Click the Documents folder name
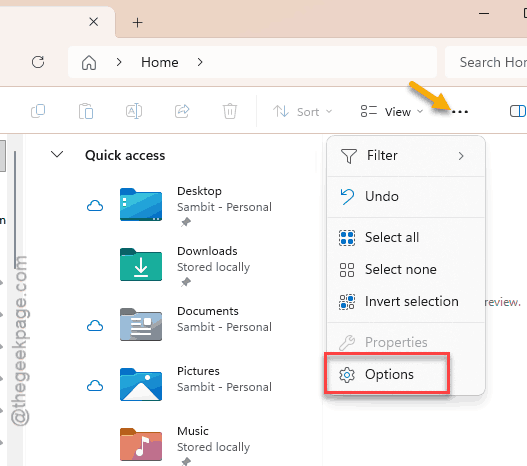The height and width of the screenshot is (466, 527). (208, 311)
